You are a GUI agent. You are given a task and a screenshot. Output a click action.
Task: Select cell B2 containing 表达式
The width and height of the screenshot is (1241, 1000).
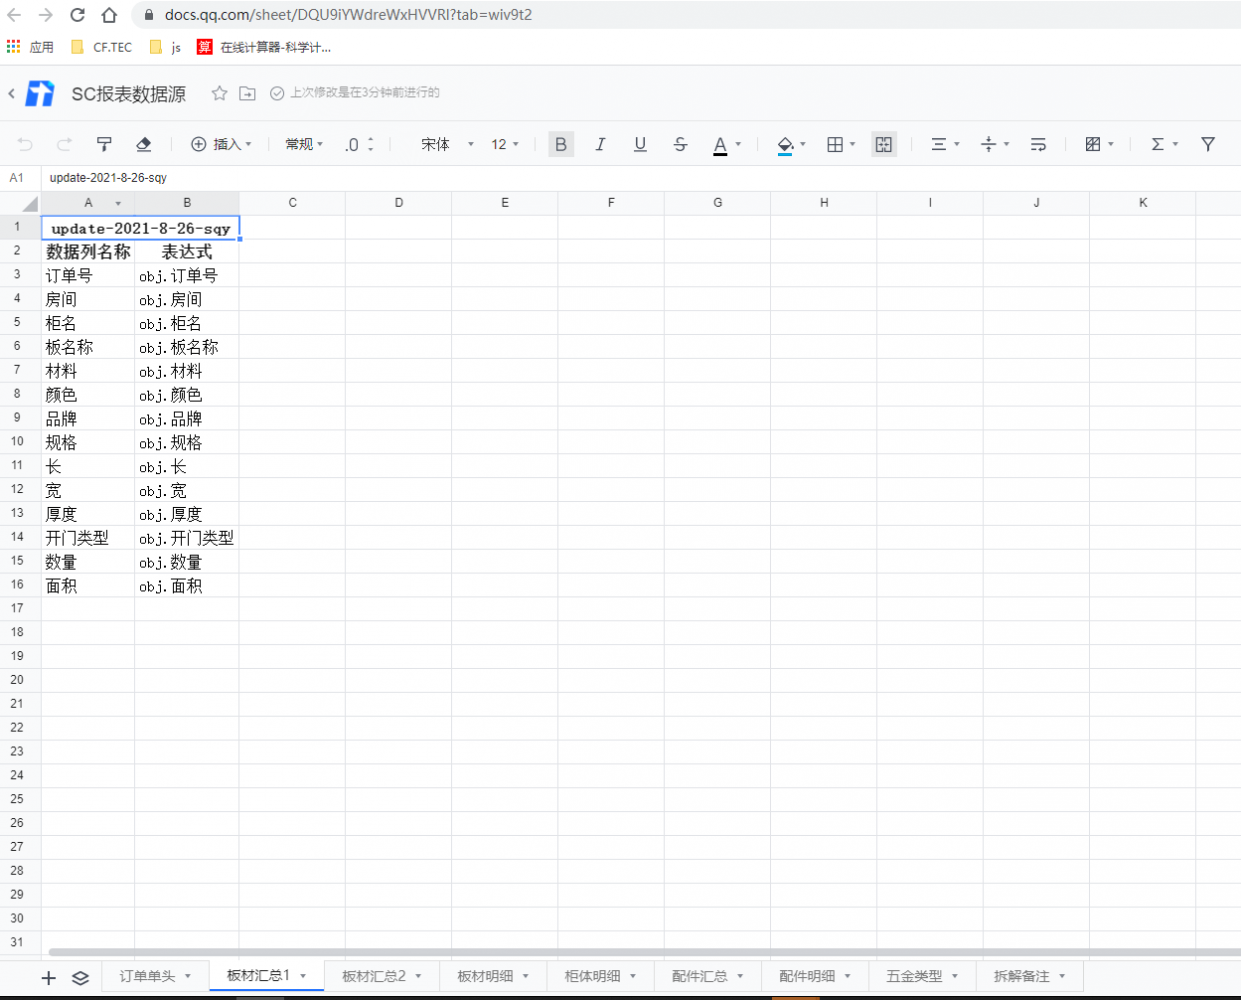coord(187,252)
